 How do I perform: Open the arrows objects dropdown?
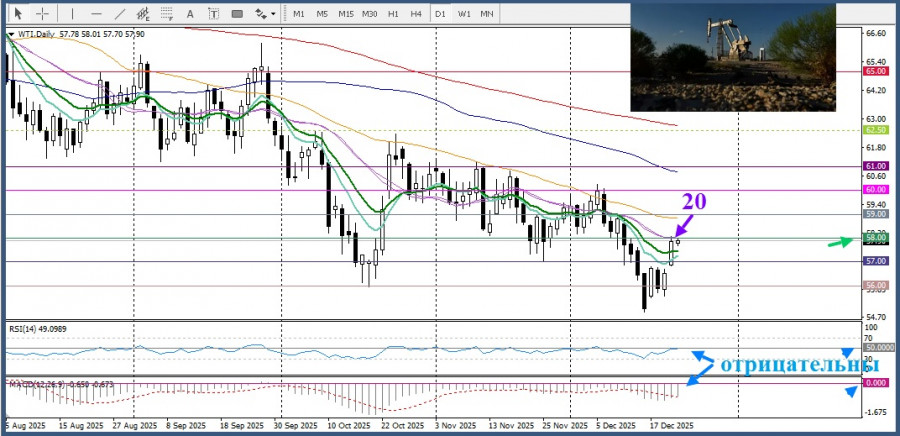265,14
